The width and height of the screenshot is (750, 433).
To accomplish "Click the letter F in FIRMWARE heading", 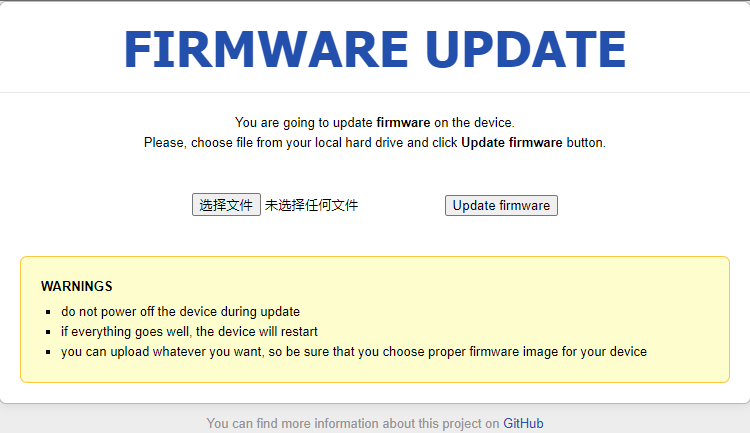I will click(x=139, y=49).
